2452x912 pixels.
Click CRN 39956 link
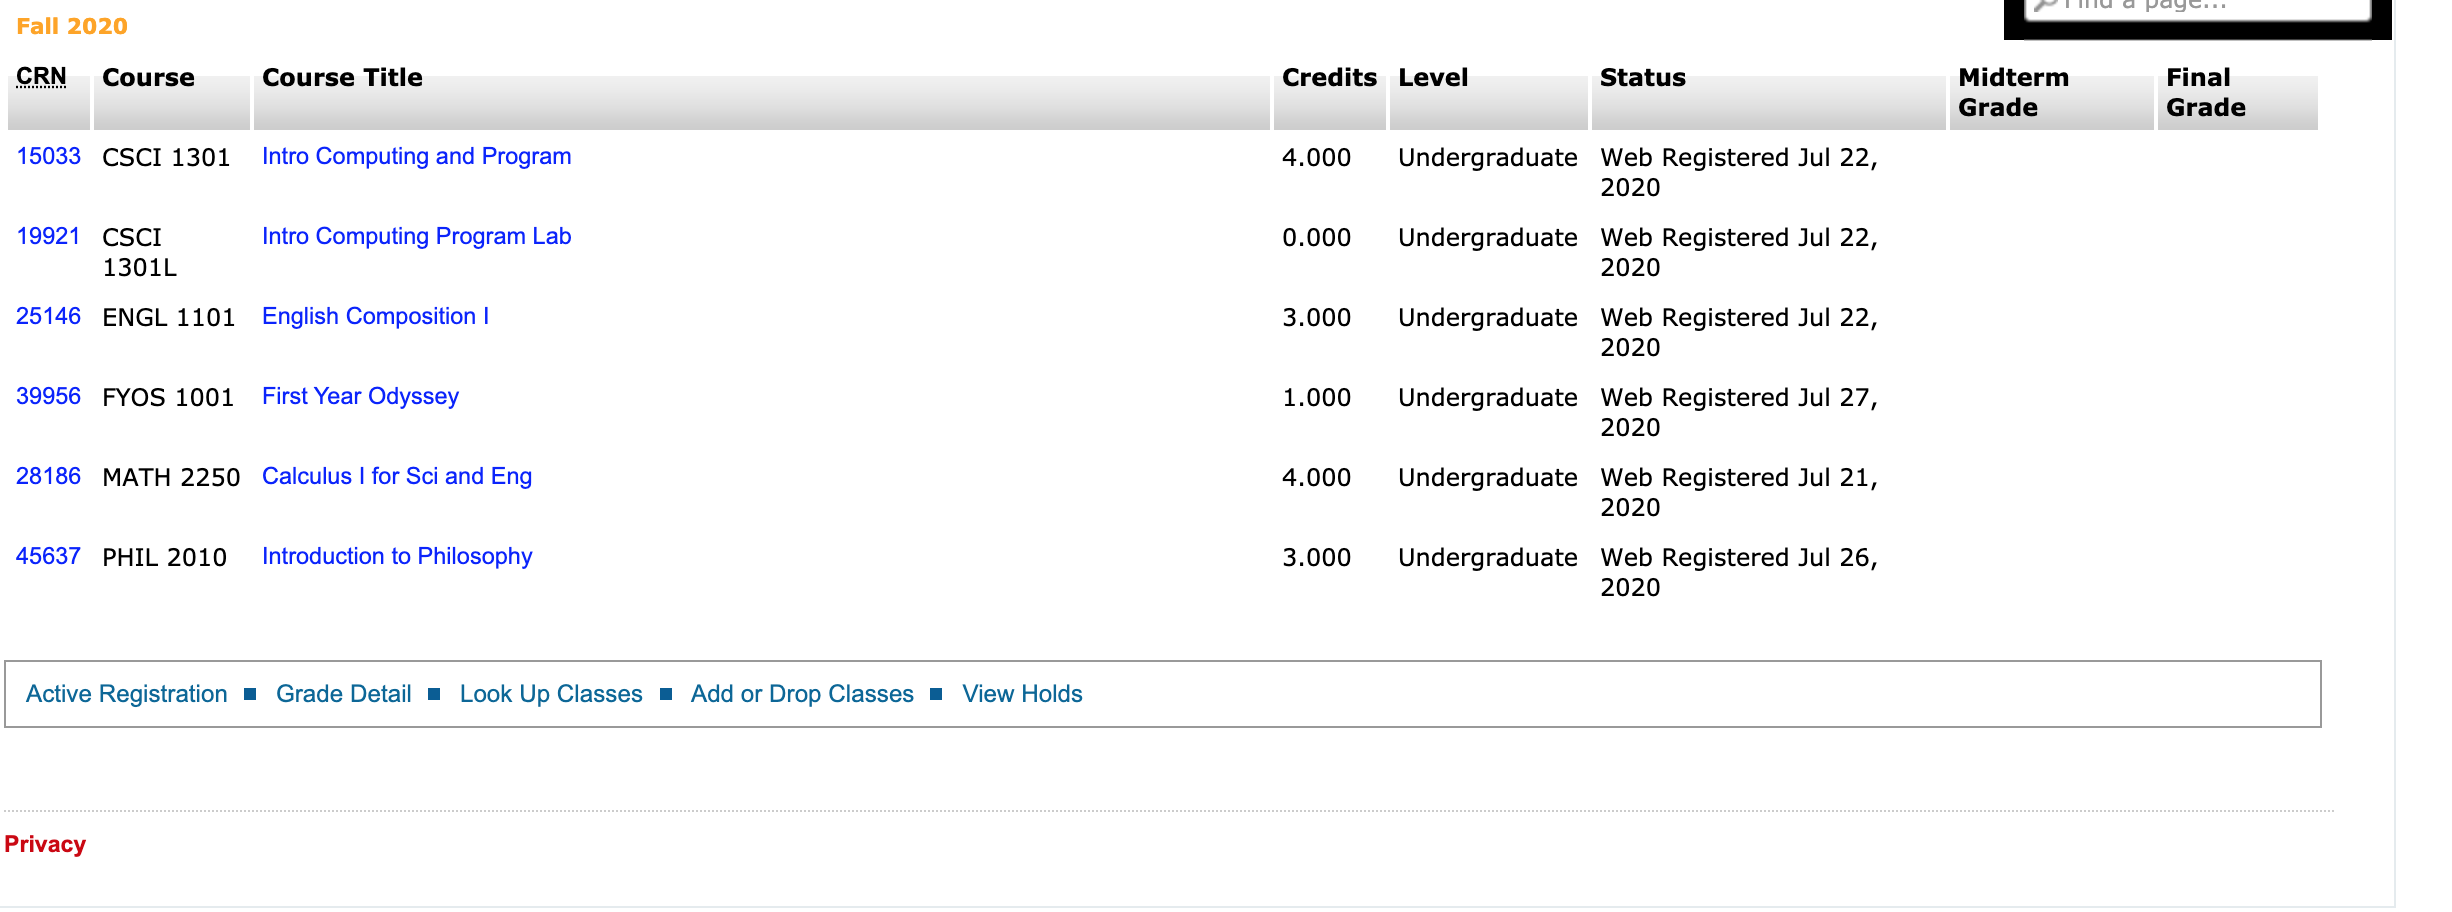coord(48,397)
